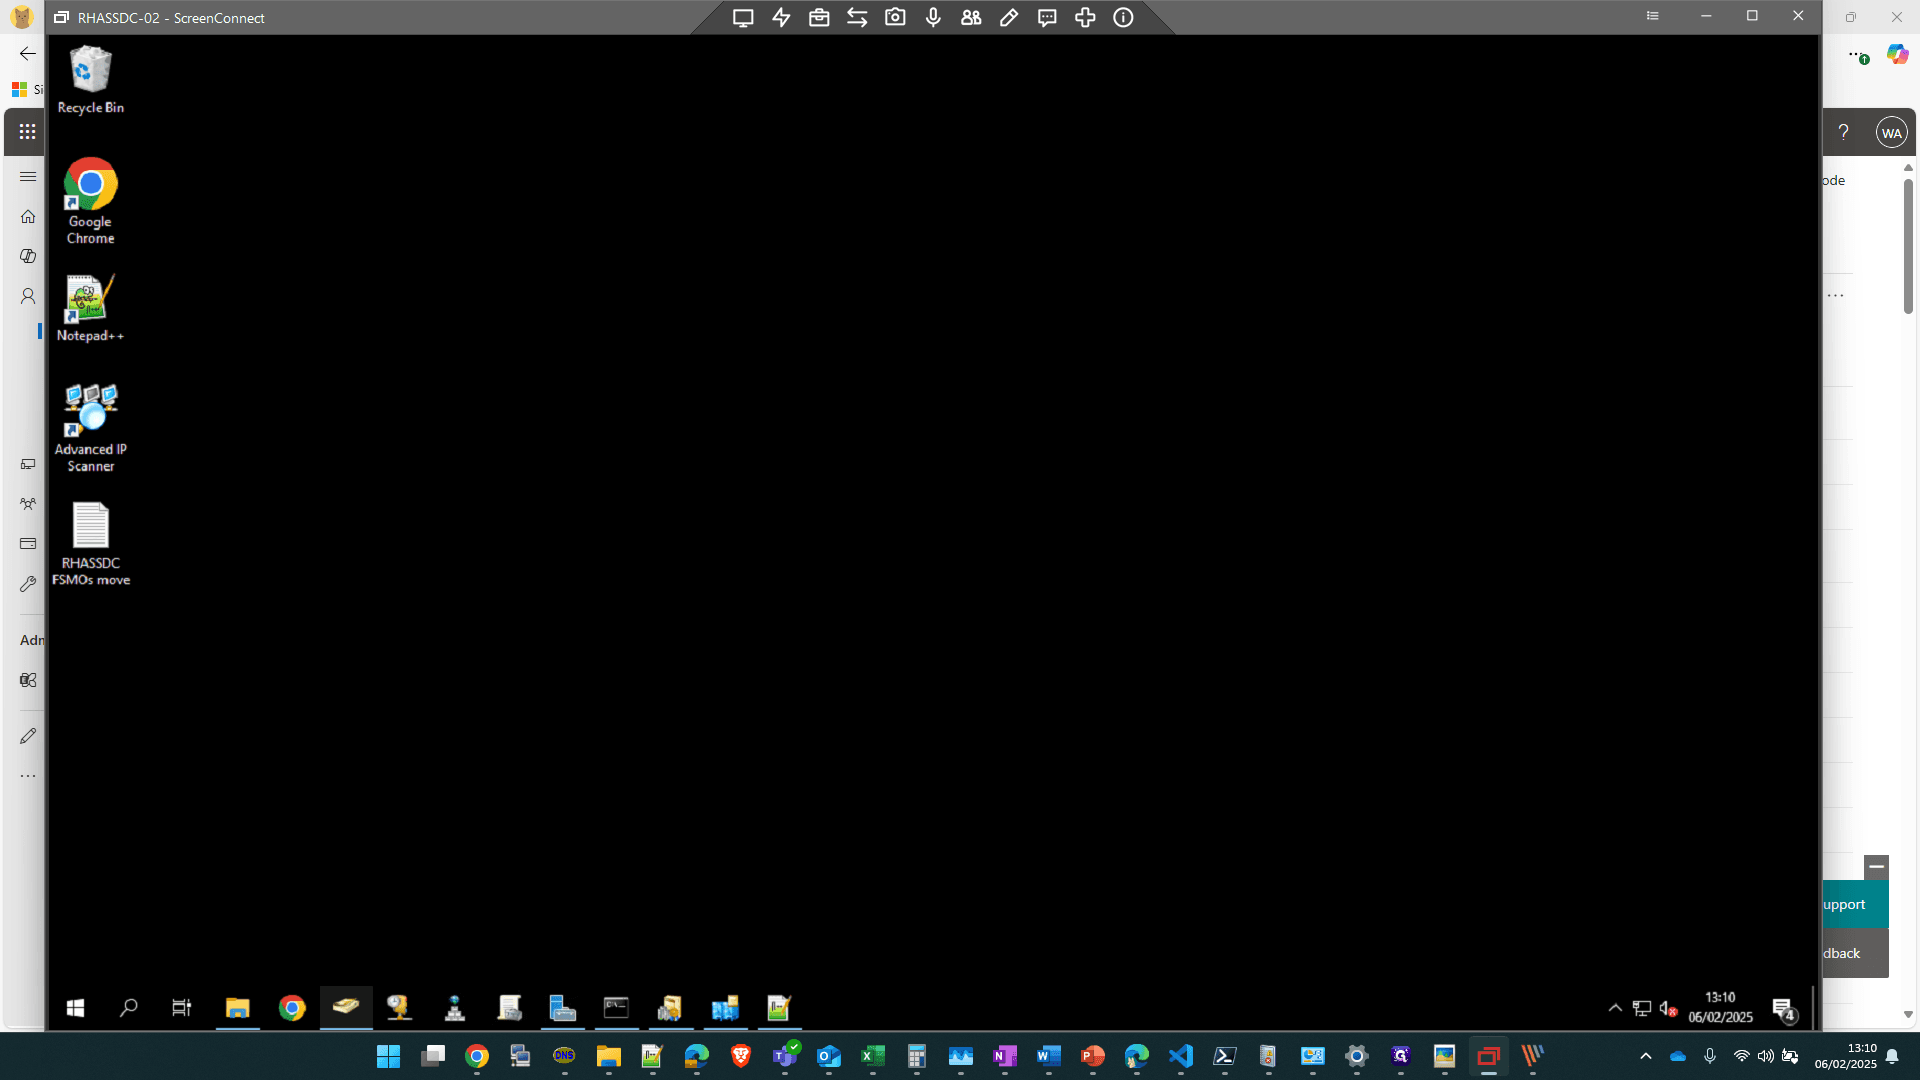
Task: Minimize the support widget with the dash button
Action: point(1876,866)
